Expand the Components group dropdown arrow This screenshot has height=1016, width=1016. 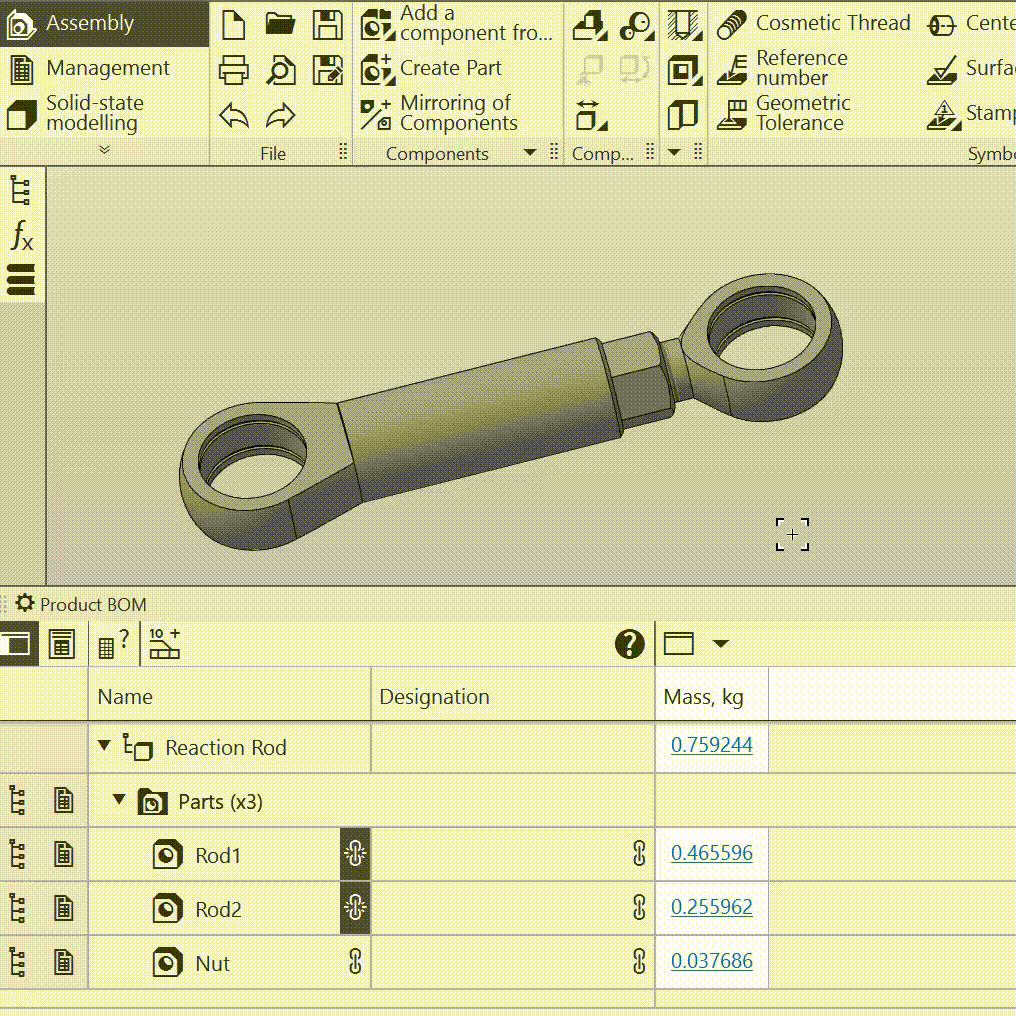(530, 153)
